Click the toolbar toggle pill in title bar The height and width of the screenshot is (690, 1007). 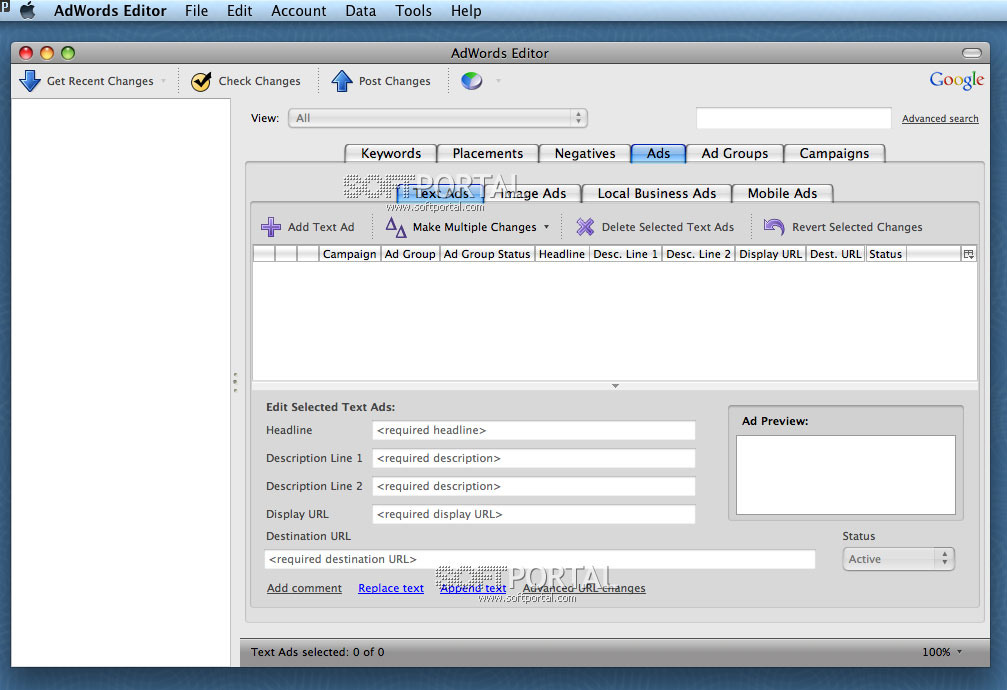[972, 53]
